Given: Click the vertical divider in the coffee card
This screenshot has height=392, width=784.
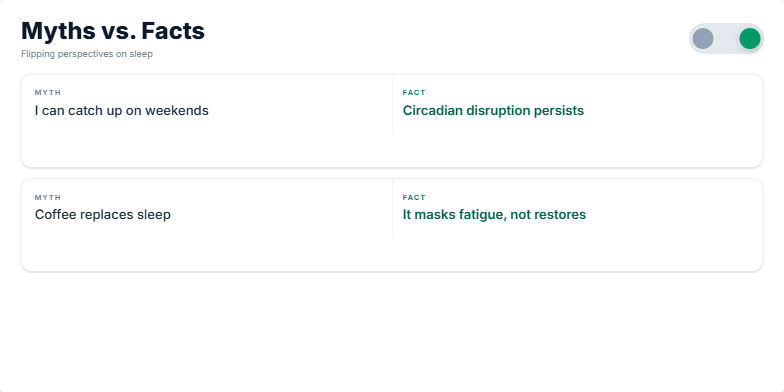Looking at the screenshot, I should [392, 208].
